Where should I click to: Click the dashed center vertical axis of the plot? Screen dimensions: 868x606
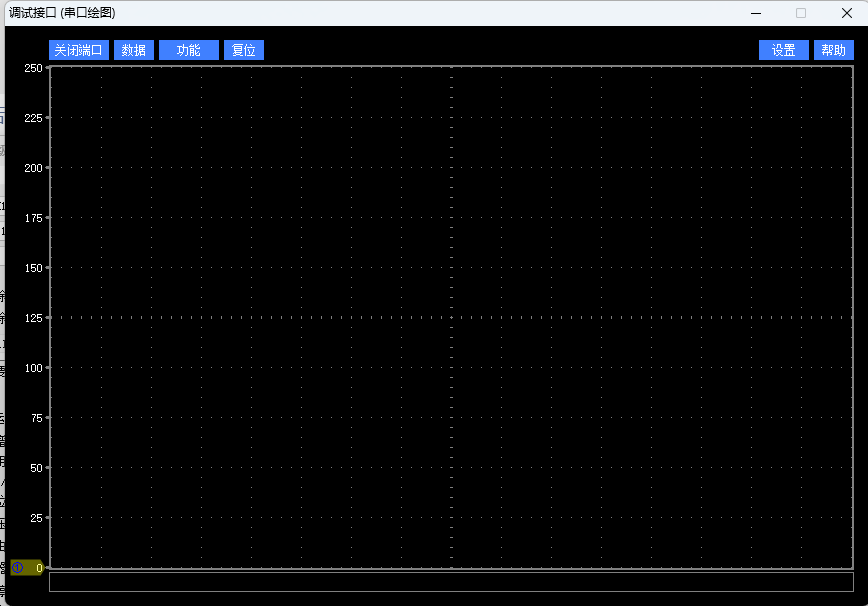click(x=452, y=300)
